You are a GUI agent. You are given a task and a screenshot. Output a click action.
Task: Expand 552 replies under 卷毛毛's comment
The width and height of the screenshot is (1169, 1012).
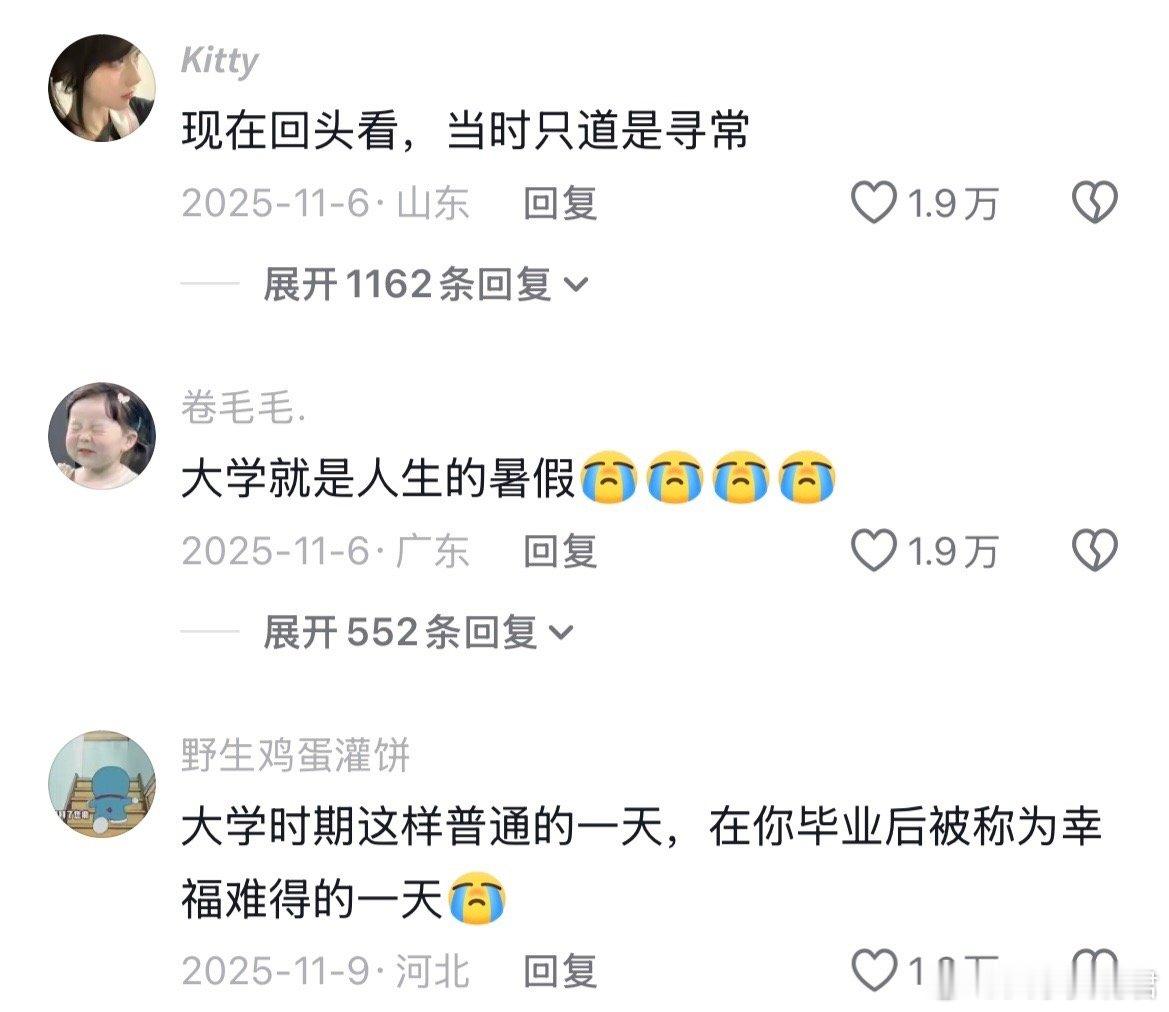[x=418, y=632]
